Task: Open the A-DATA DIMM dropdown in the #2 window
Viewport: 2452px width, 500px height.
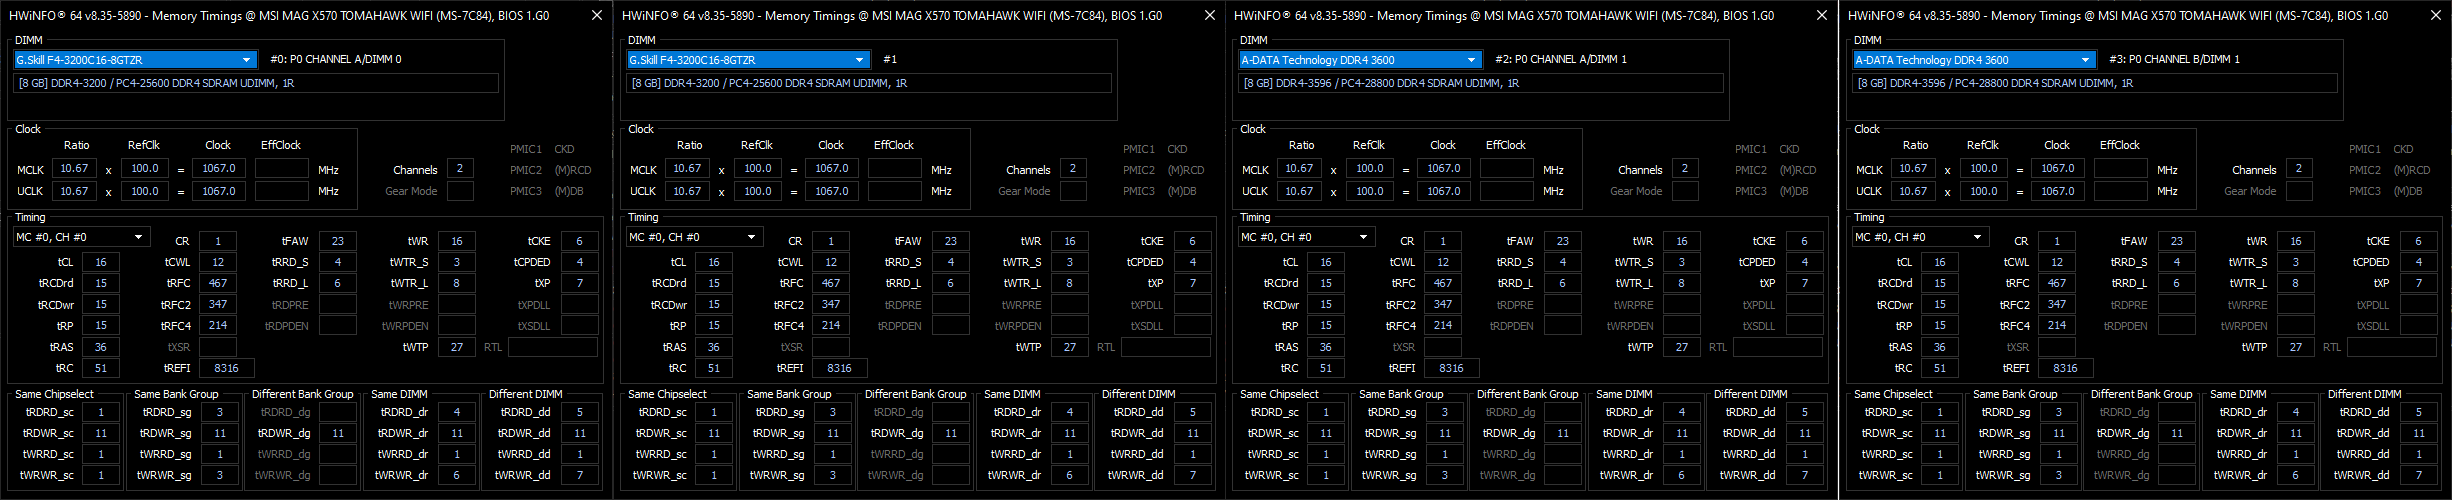Action: (1361, 60)
